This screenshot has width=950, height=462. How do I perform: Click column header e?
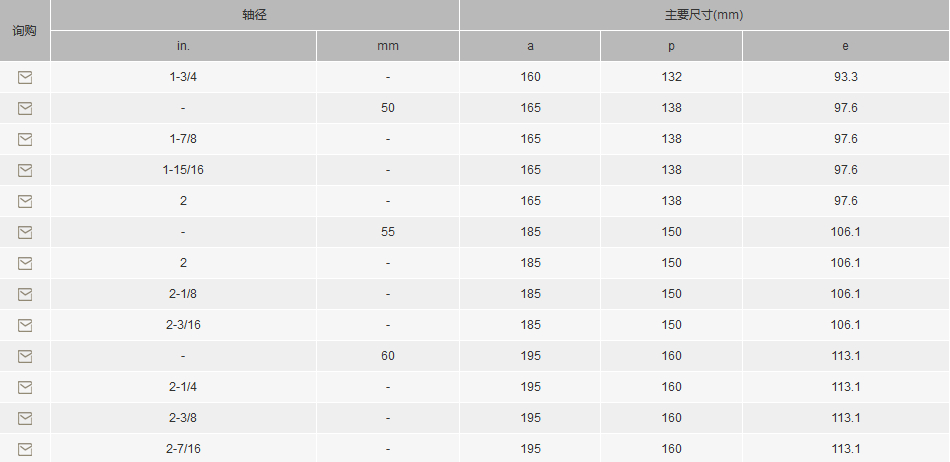click(x=845, y=46)
